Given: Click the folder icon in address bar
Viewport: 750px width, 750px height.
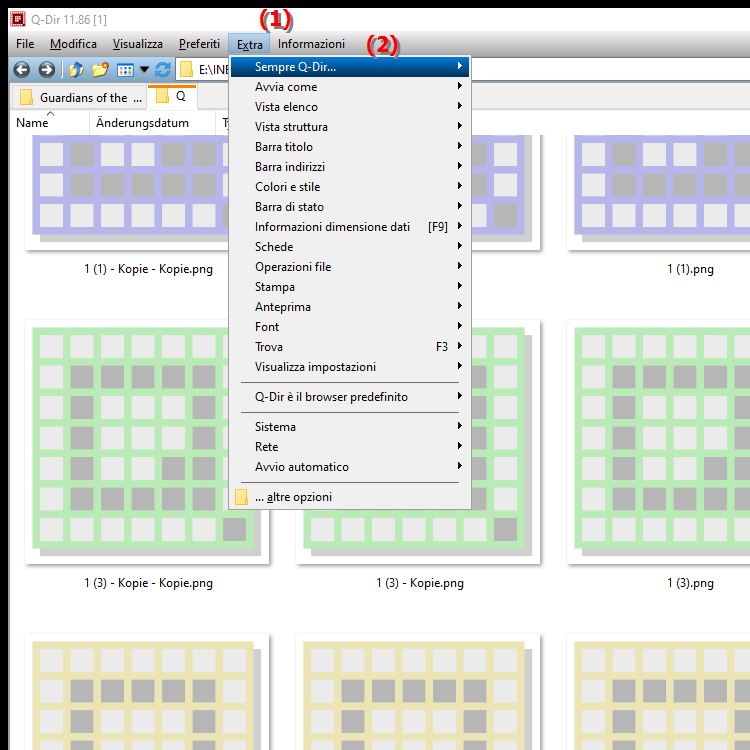Looking at the screenshot, I should tap(186, 70).
